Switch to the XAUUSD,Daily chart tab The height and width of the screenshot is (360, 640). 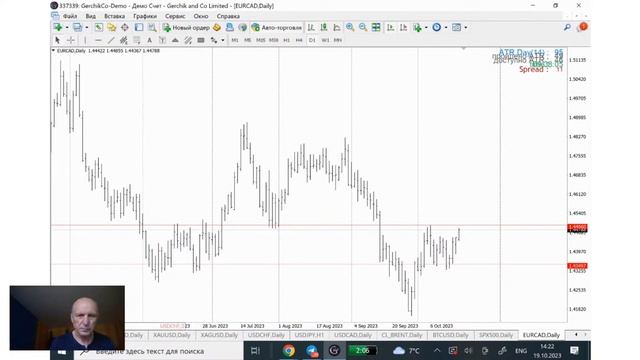pyautogui.click(x=172, y=335)
